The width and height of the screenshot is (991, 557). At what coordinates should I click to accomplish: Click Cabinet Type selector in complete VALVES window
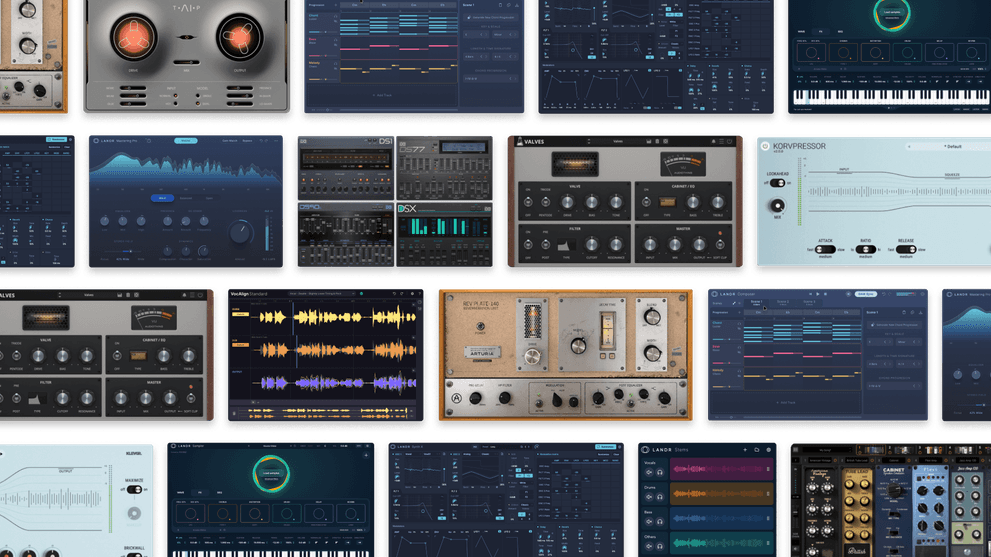[x=667, y=202]
